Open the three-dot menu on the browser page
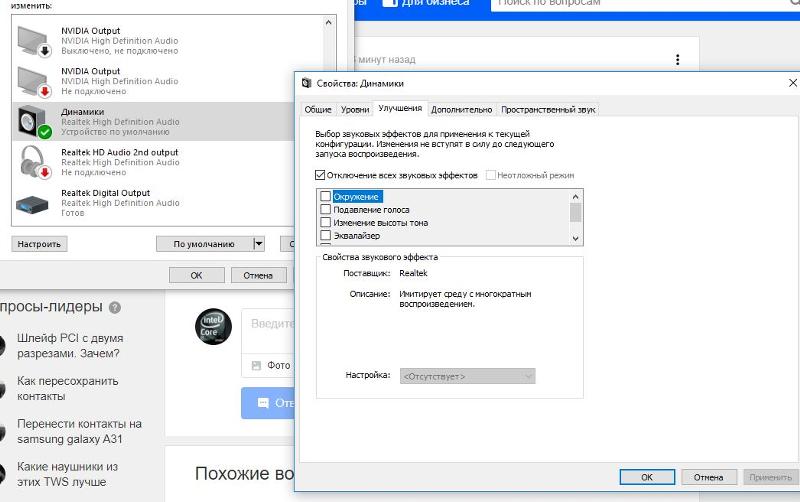Image resolution: width=800 pixels, height=502 pixels. [678, 60]
